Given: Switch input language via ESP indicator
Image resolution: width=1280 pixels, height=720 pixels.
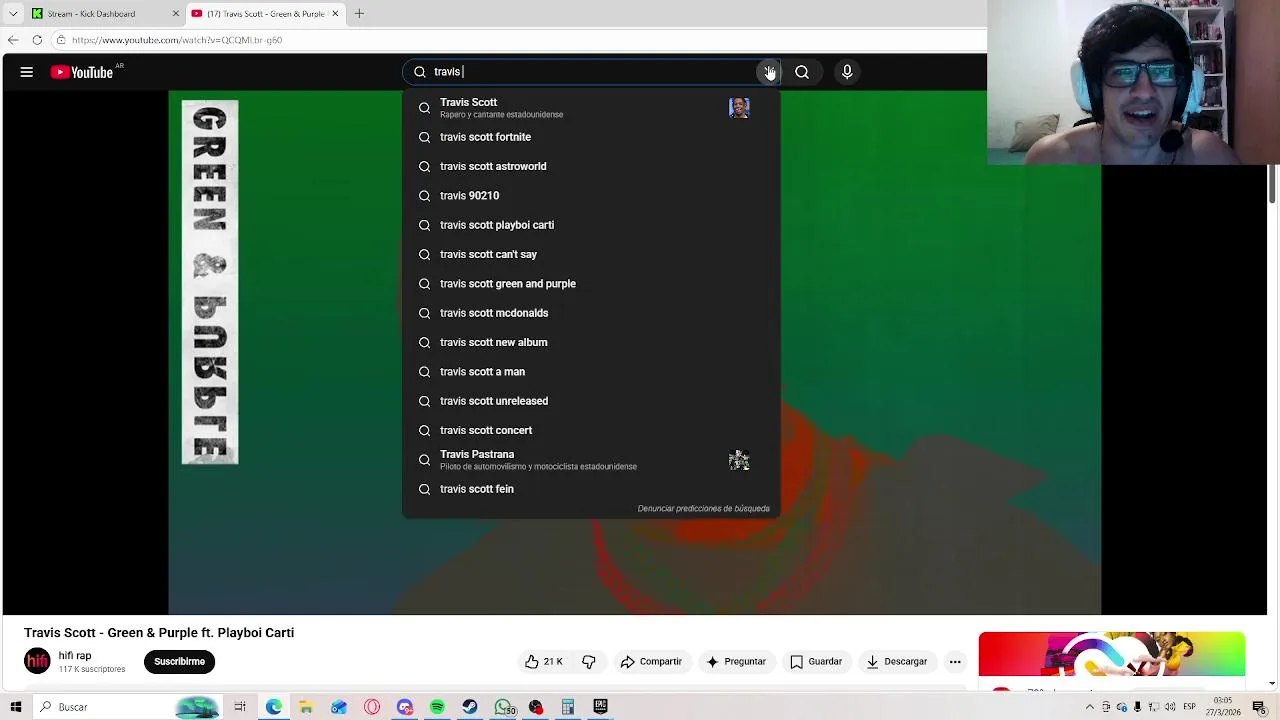Looking at the screenshot, I should (x=1190, y=707).
